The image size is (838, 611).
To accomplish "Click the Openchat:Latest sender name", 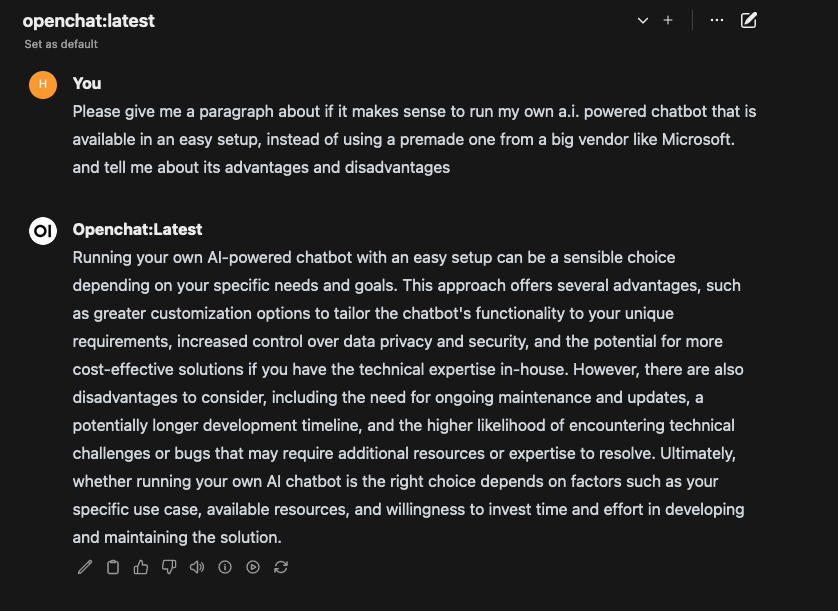I will point(137,229).
